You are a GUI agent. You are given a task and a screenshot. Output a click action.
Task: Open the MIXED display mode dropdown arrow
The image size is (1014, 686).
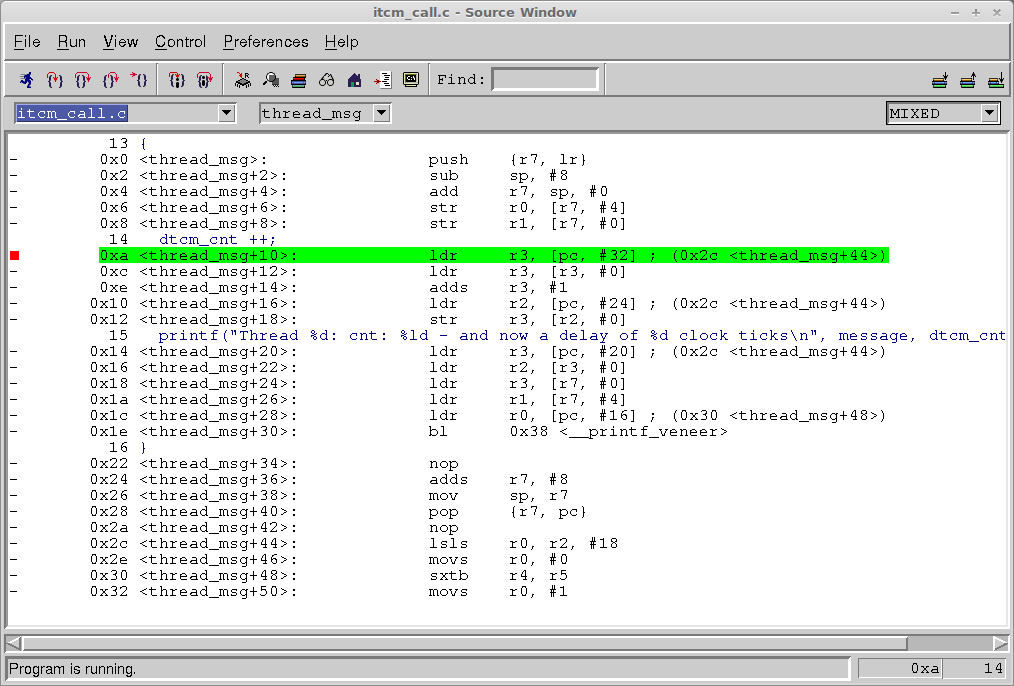click(989, 113)
